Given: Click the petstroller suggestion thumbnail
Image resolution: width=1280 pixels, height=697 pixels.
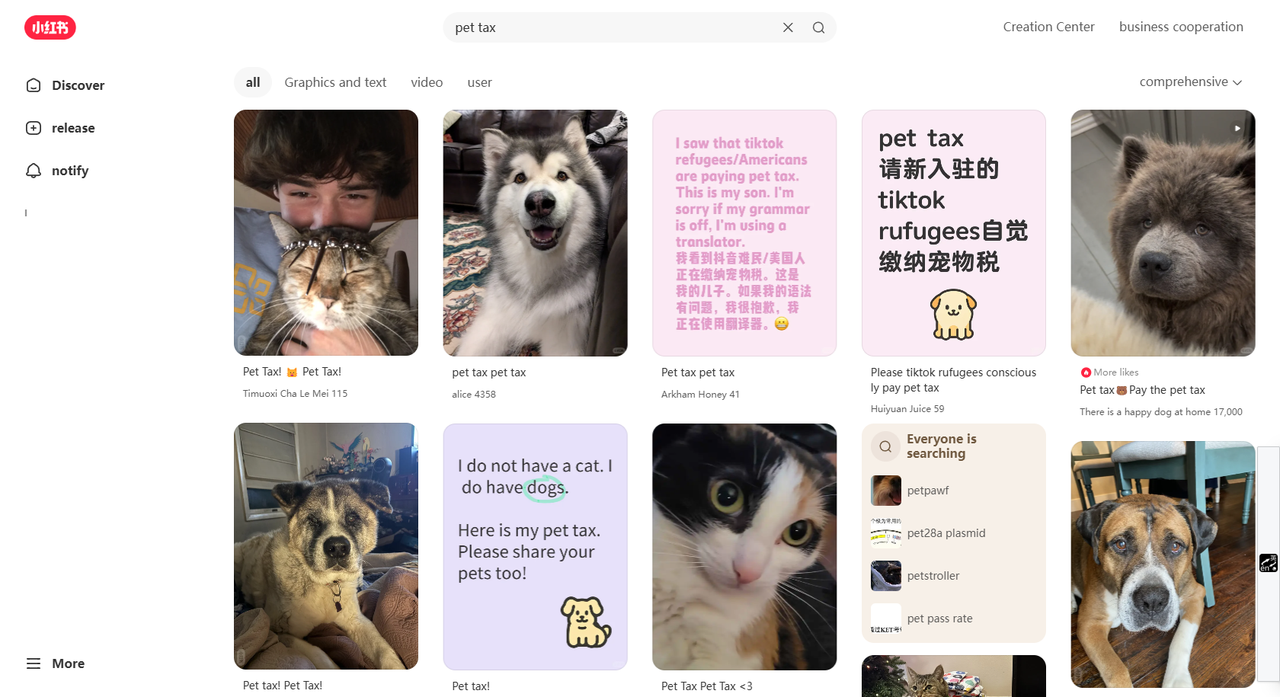Looking at the screenshot, I should [885, 576].
